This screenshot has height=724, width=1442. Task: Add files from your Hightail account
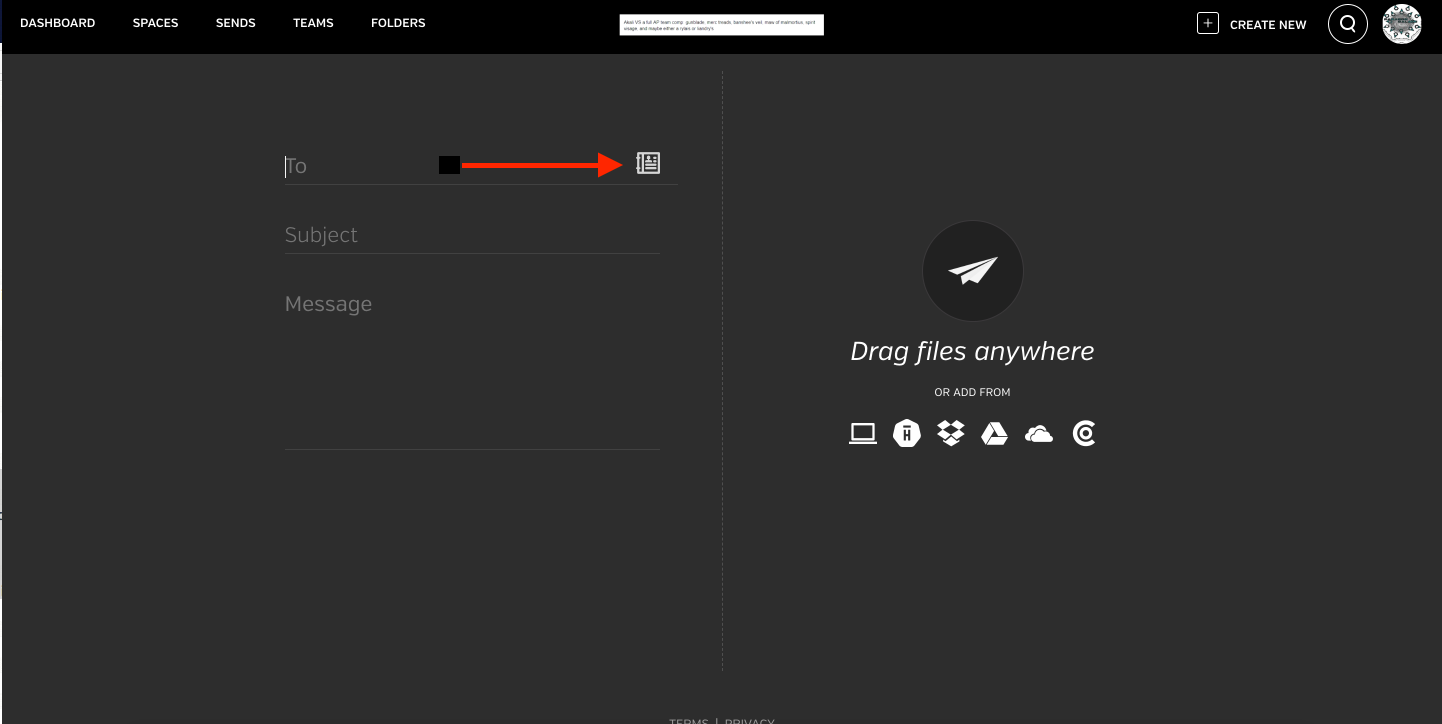tap(906, 433)
